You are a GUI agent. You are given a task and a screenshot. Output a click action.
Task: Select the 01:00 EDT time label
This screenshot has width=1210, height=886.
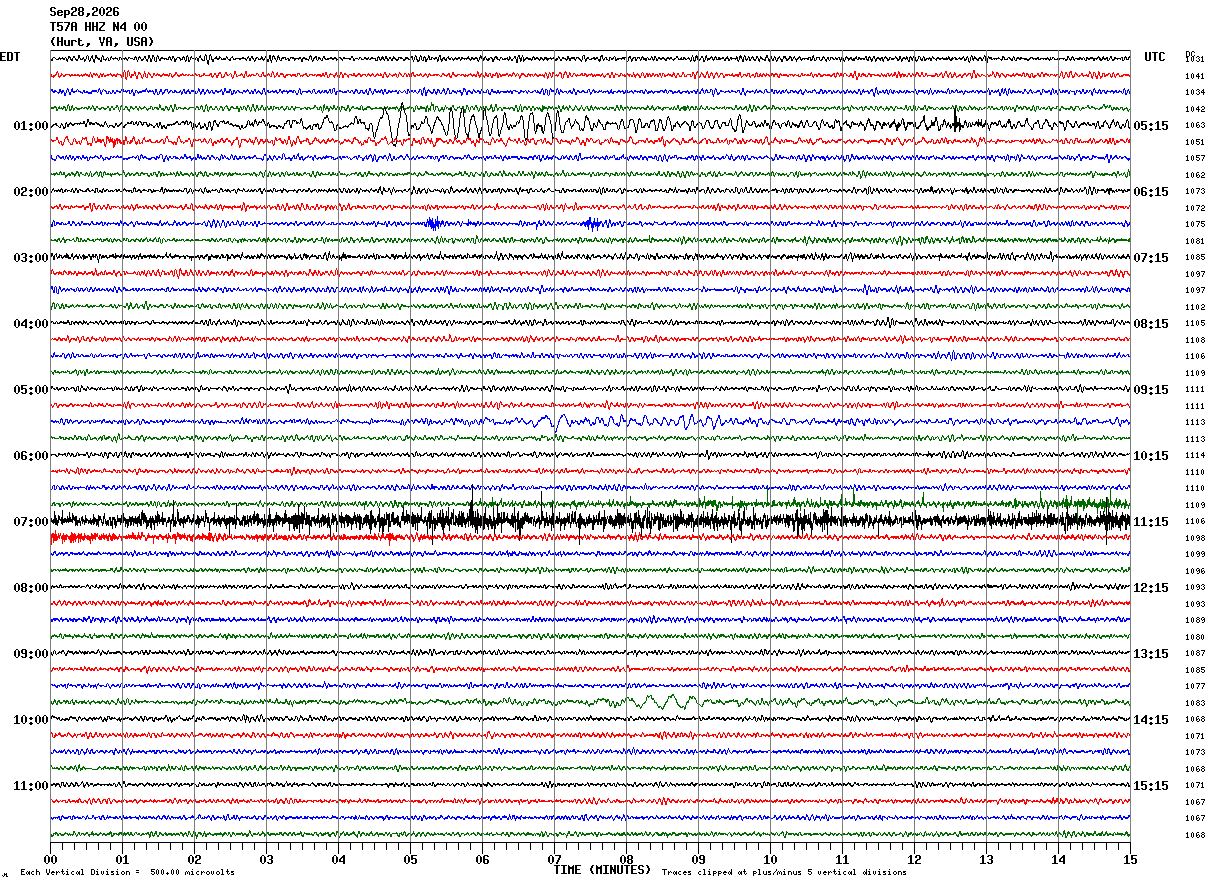pyautogui.click(x=31, y=126)
